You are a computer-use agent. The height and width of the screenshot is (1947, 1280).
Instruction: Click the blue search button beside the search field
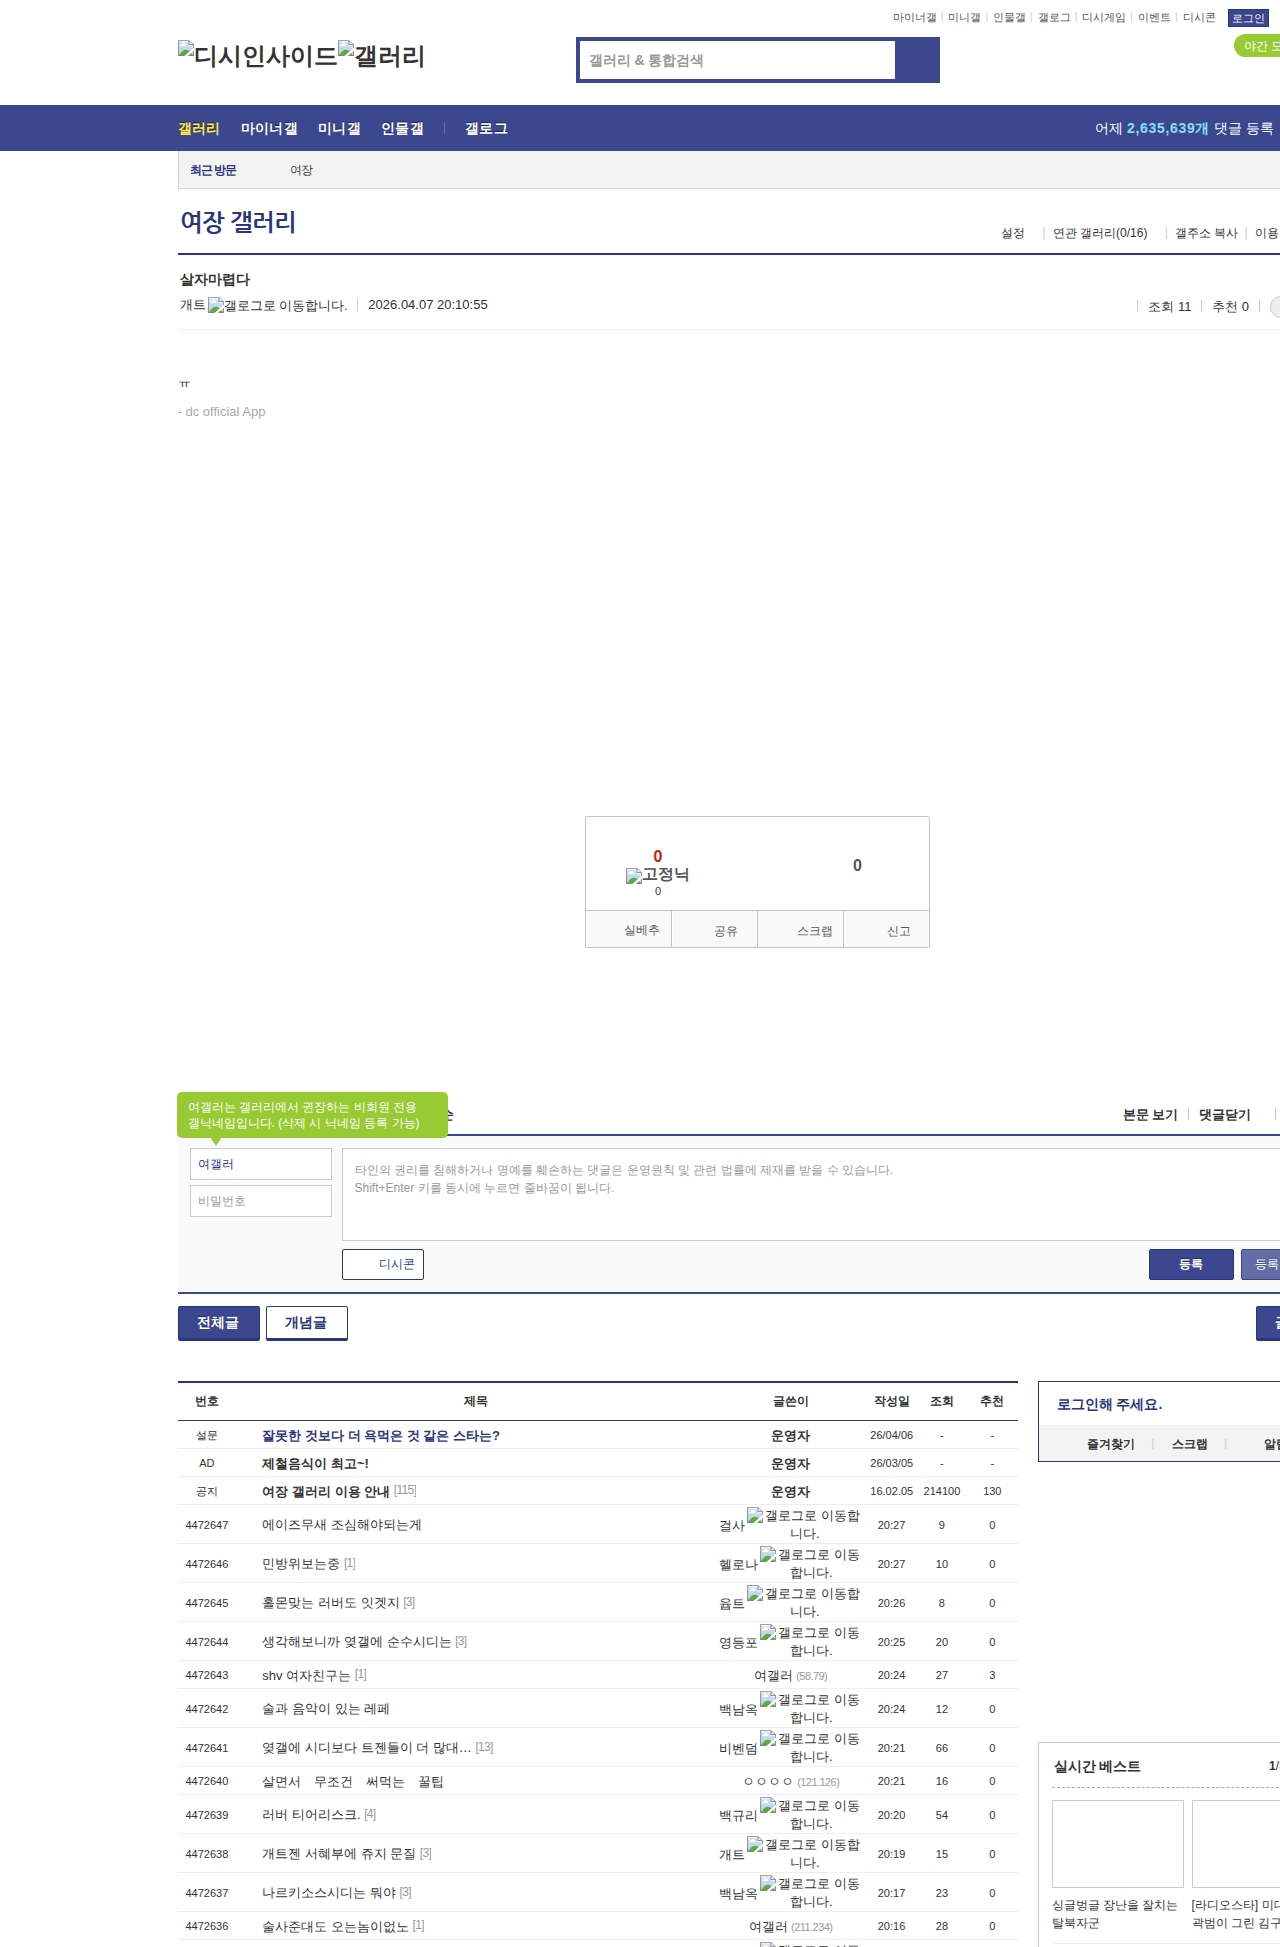point(917,60)
